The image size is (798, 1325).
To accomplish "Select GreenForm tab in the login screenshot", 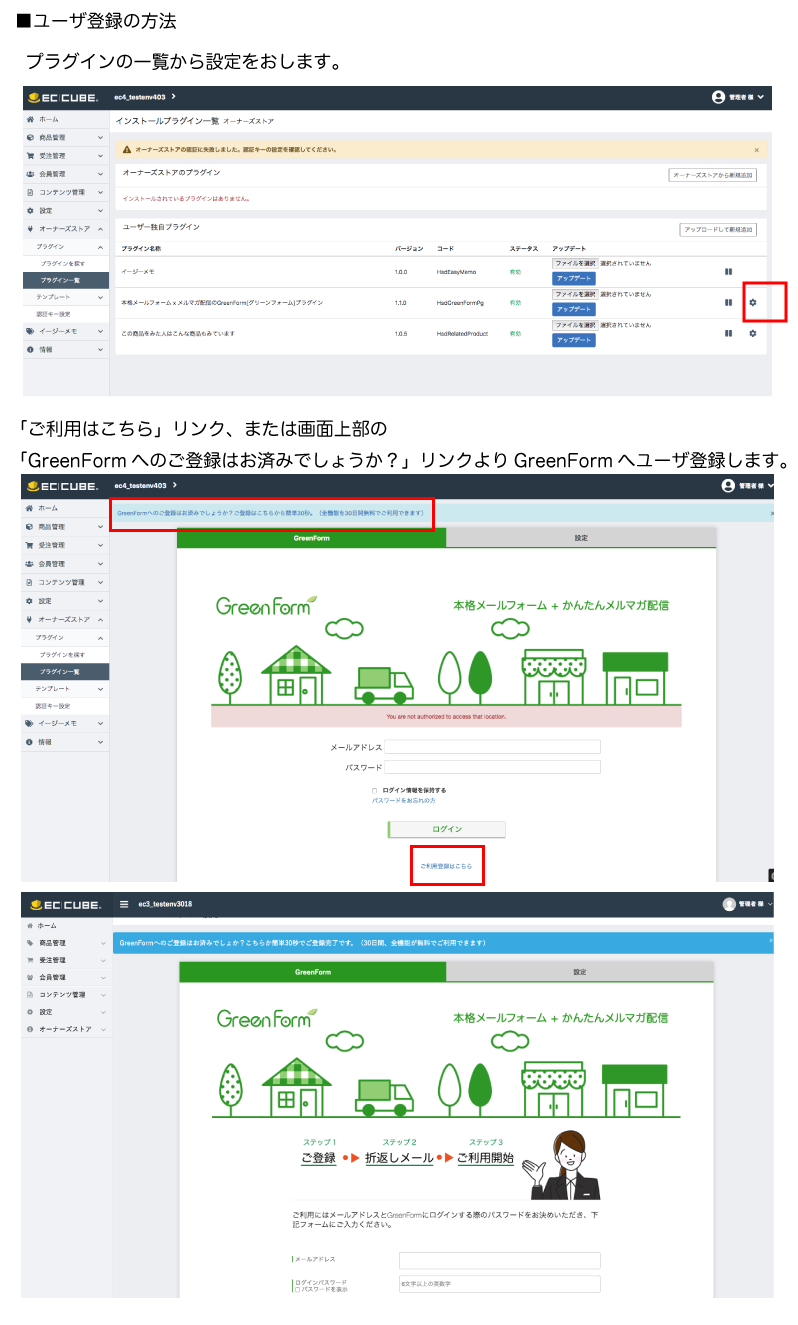I will coord(311,538).
